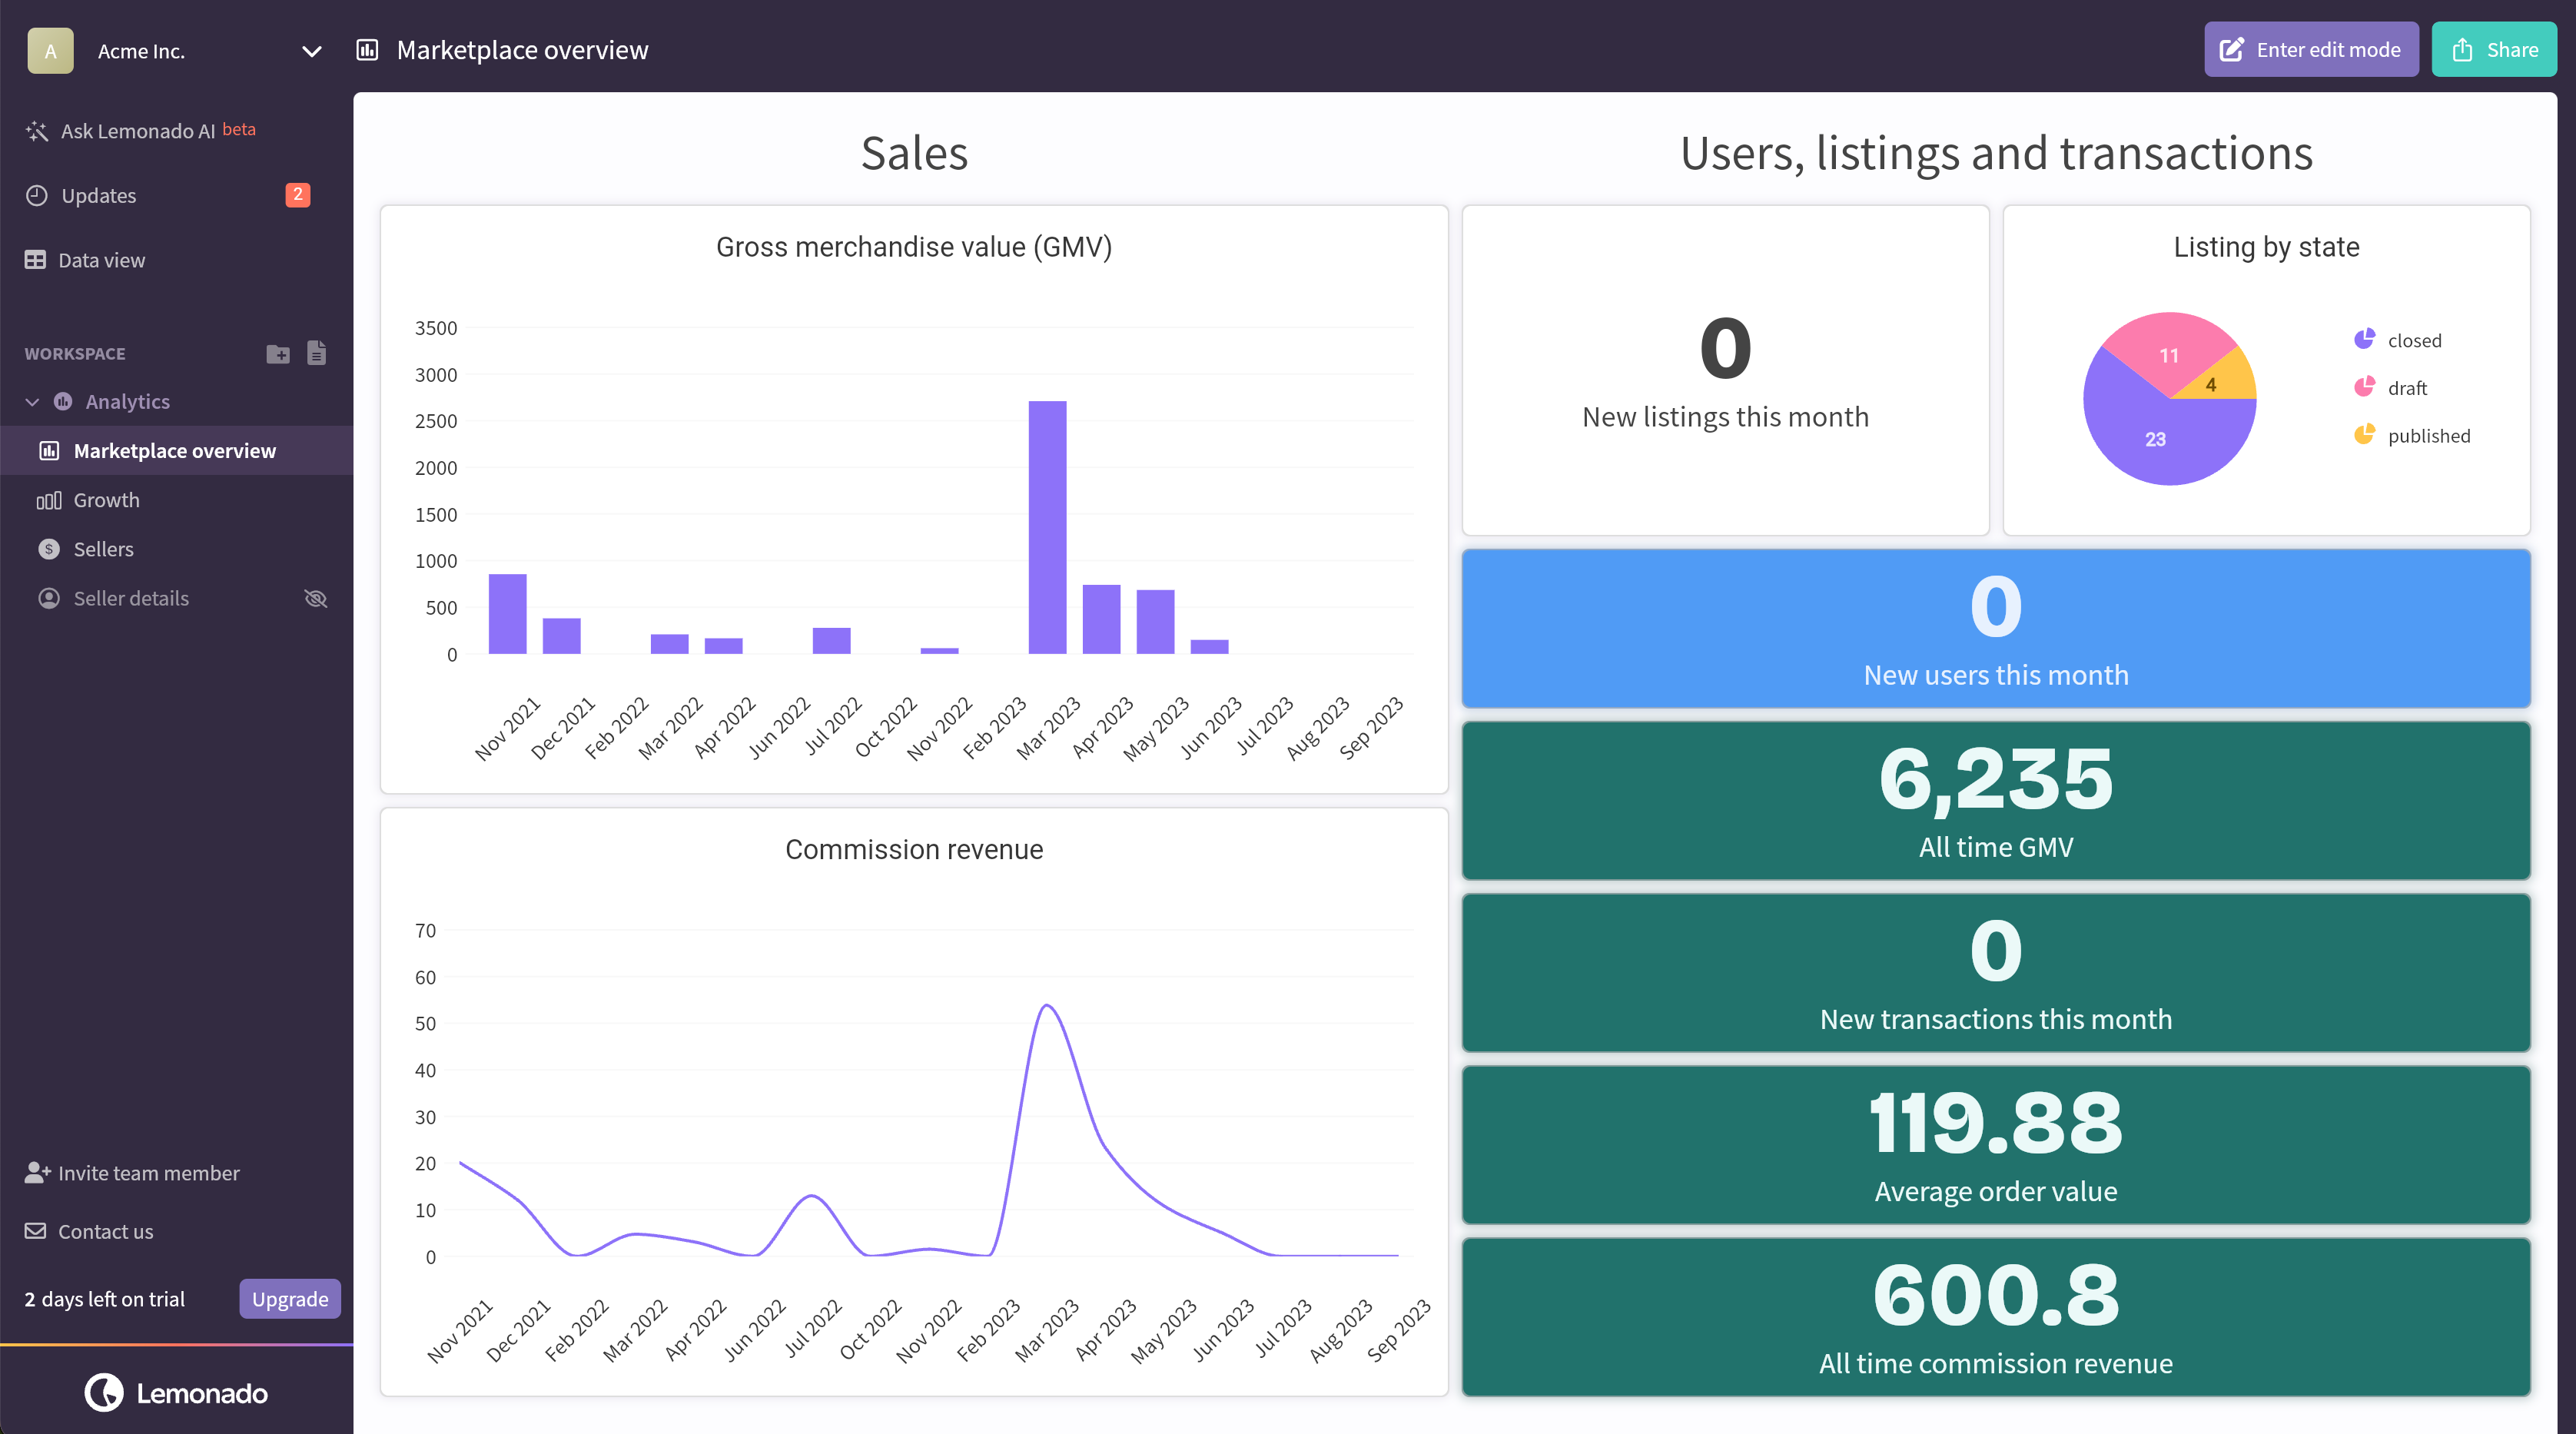Click the Dec 2021 GMV bar
The height and width of the screenshot is (1434, 2576).
[561, 636]
